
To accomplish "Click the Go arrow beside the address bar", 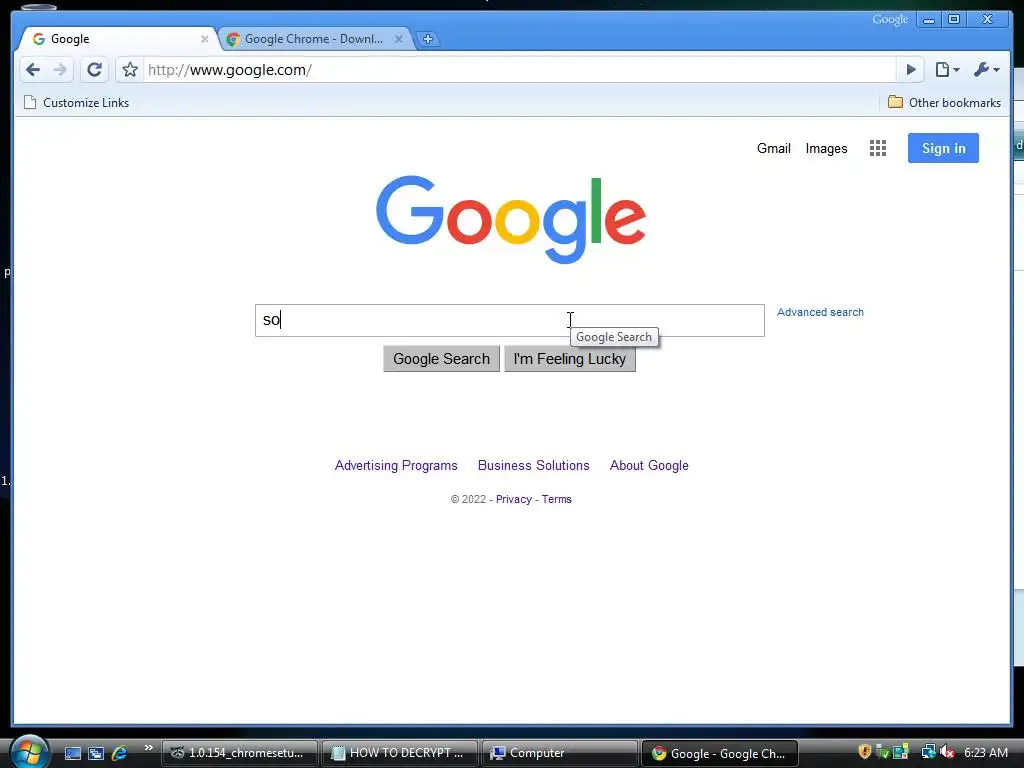I will (x=910, y=69).
